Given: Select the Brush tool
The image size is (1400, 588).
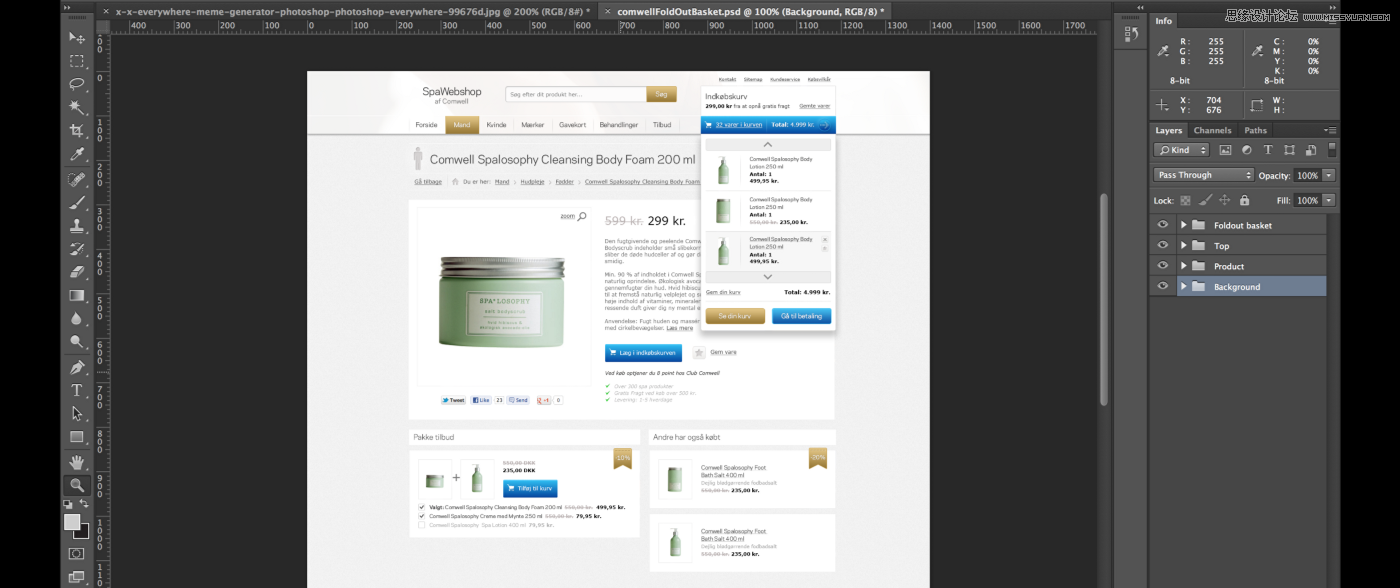Looking at the screenshot, I should (x=77, y=203).
